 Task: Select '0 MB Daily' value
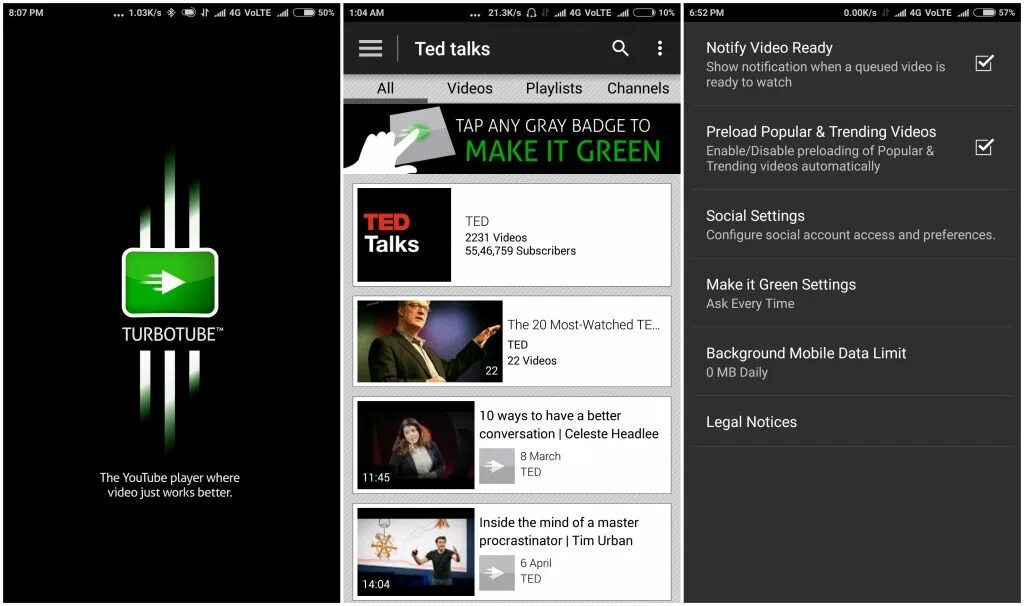coord(737,372)
